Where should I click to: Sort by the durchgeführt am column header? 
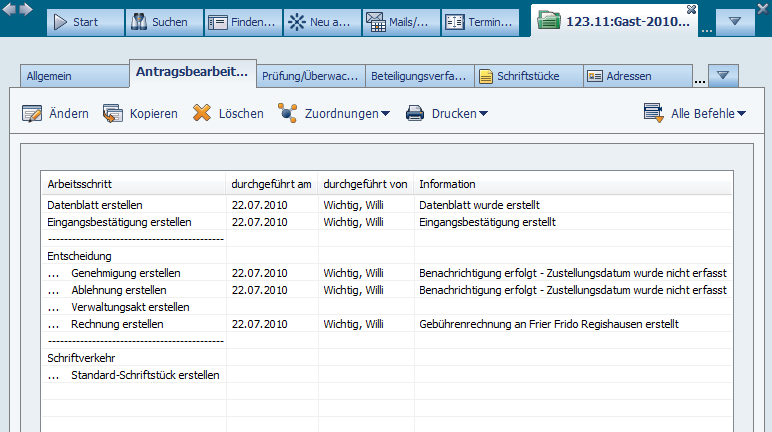[x=271, y=184]
